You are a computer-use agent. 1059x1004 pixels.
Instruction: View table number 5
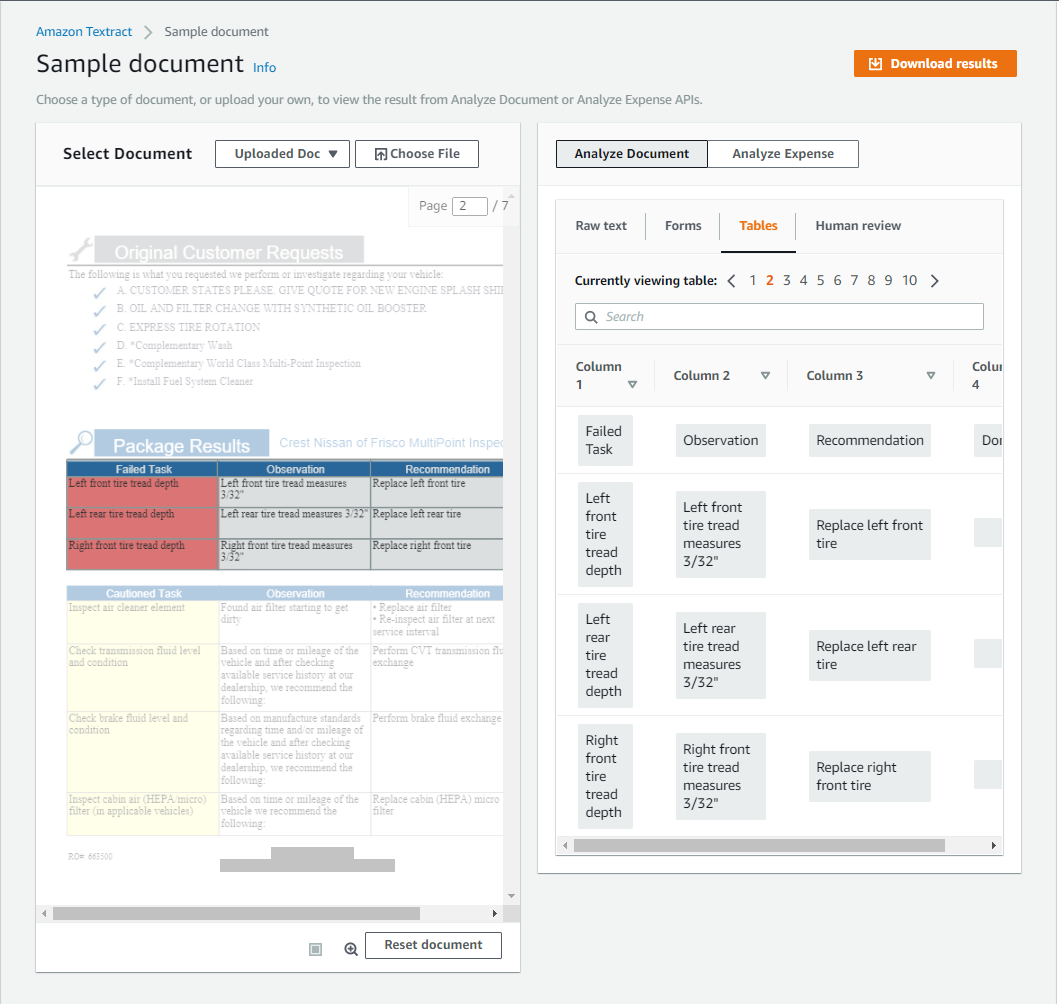821,281
